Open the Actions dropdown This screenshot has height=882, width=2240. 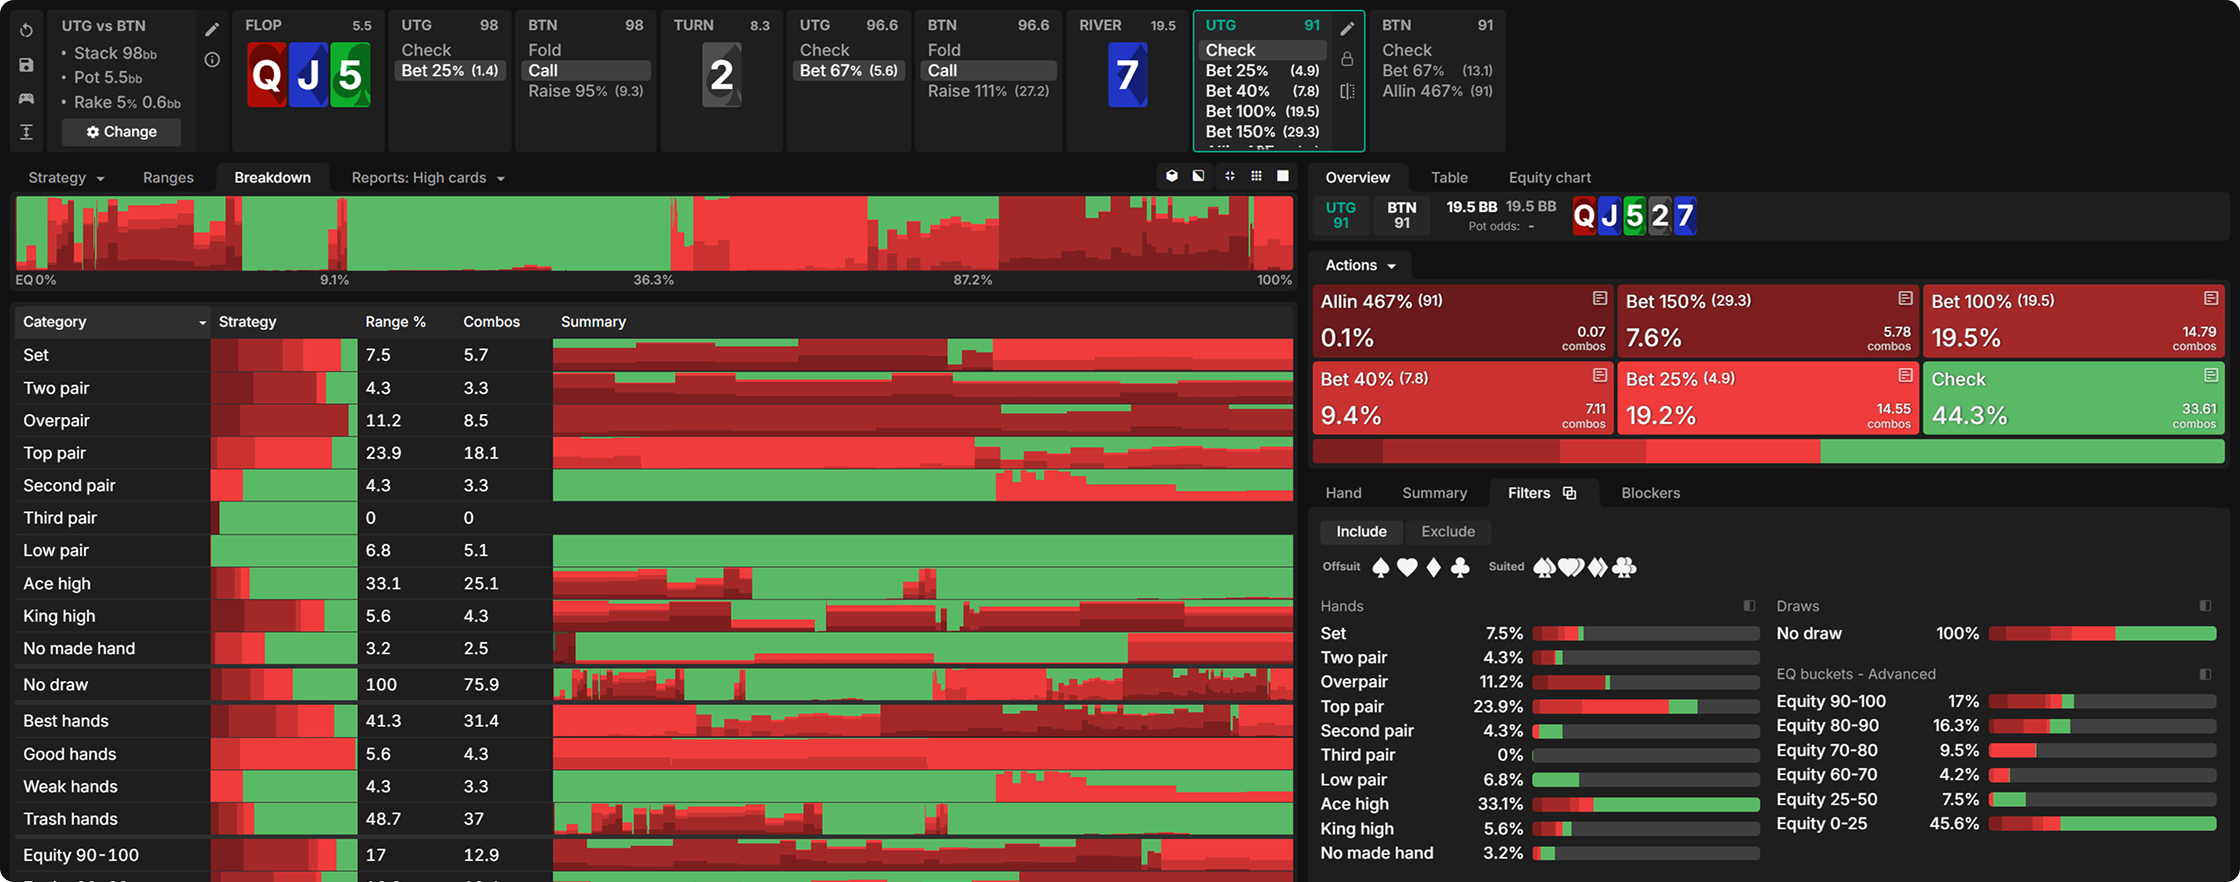point(1359,265)
